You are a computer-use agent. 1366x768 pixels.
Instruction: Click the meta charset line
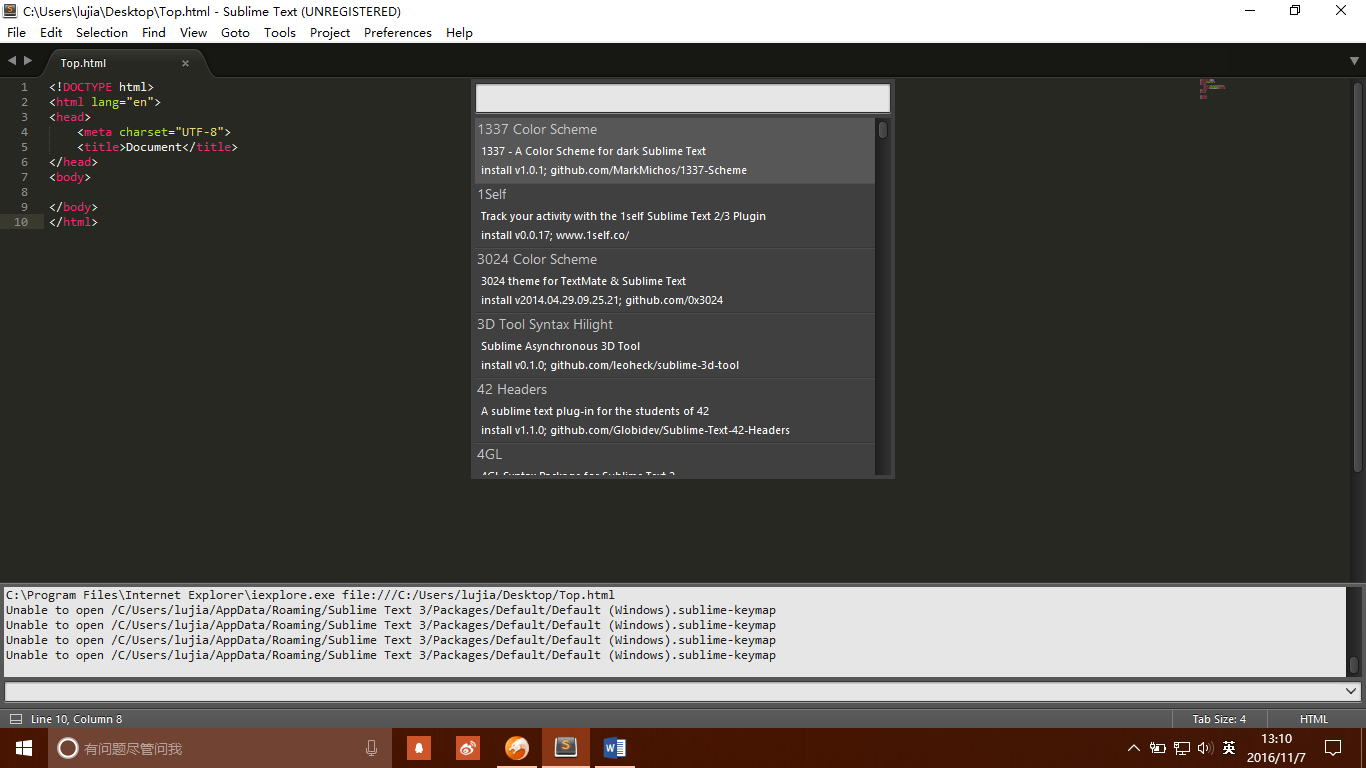pos(154,132)
